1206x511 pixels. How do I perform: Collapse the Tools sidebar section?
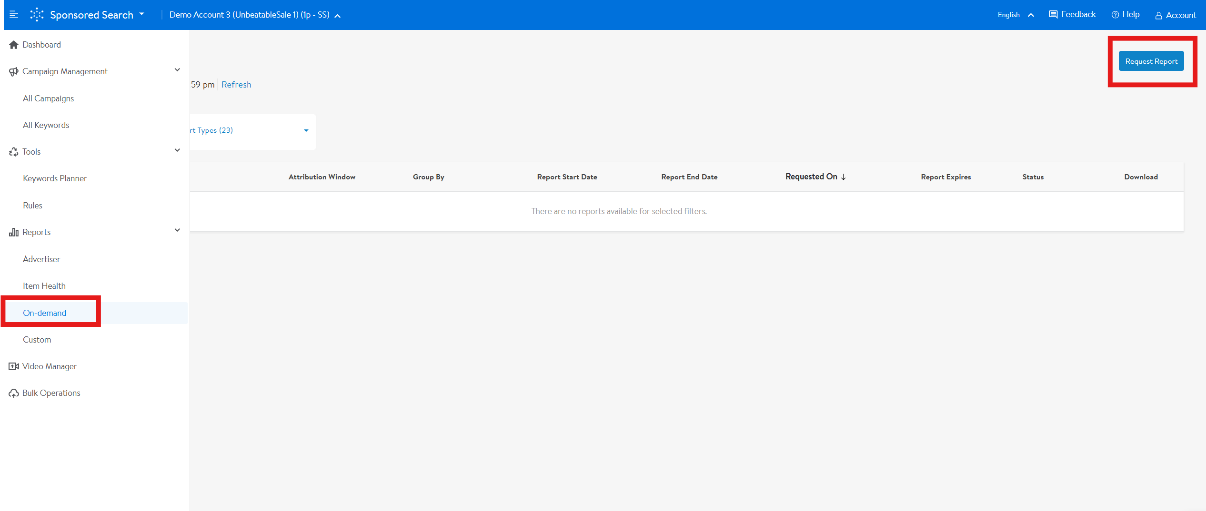click(177, 151)
